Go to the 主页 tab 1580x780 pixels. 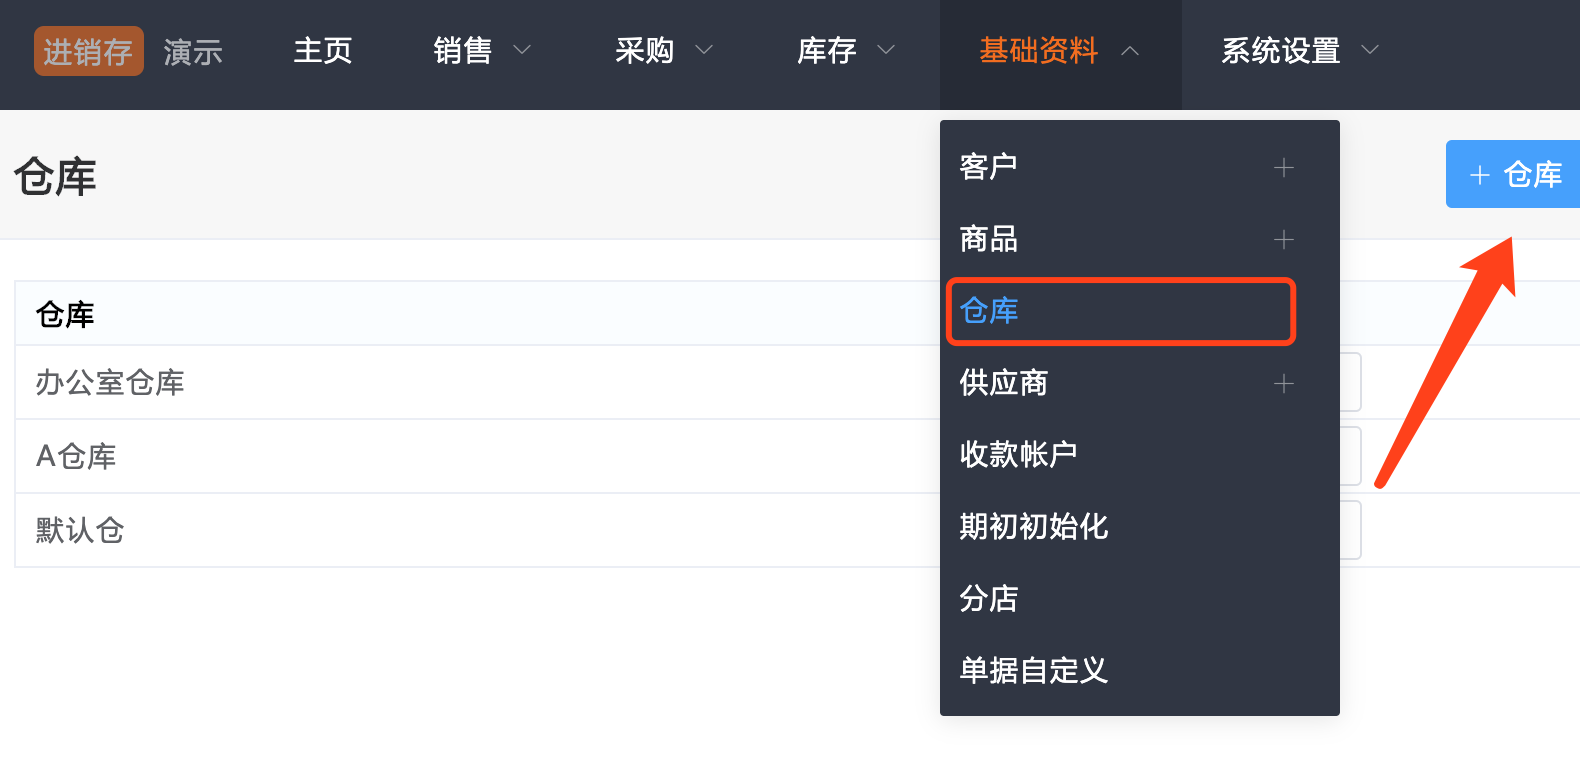pyautogui.click(x=323, y=51)
